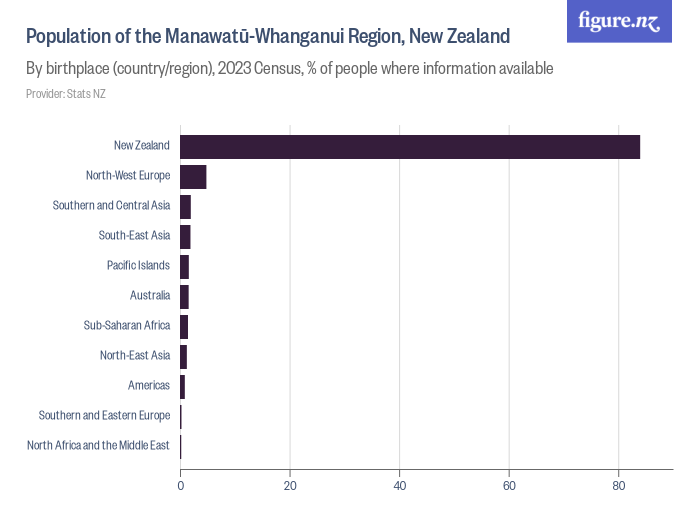This screenshot has height=525, width=700.
Task: Click the 80 tick on the x-axis
Action: (x=619, y=485)
